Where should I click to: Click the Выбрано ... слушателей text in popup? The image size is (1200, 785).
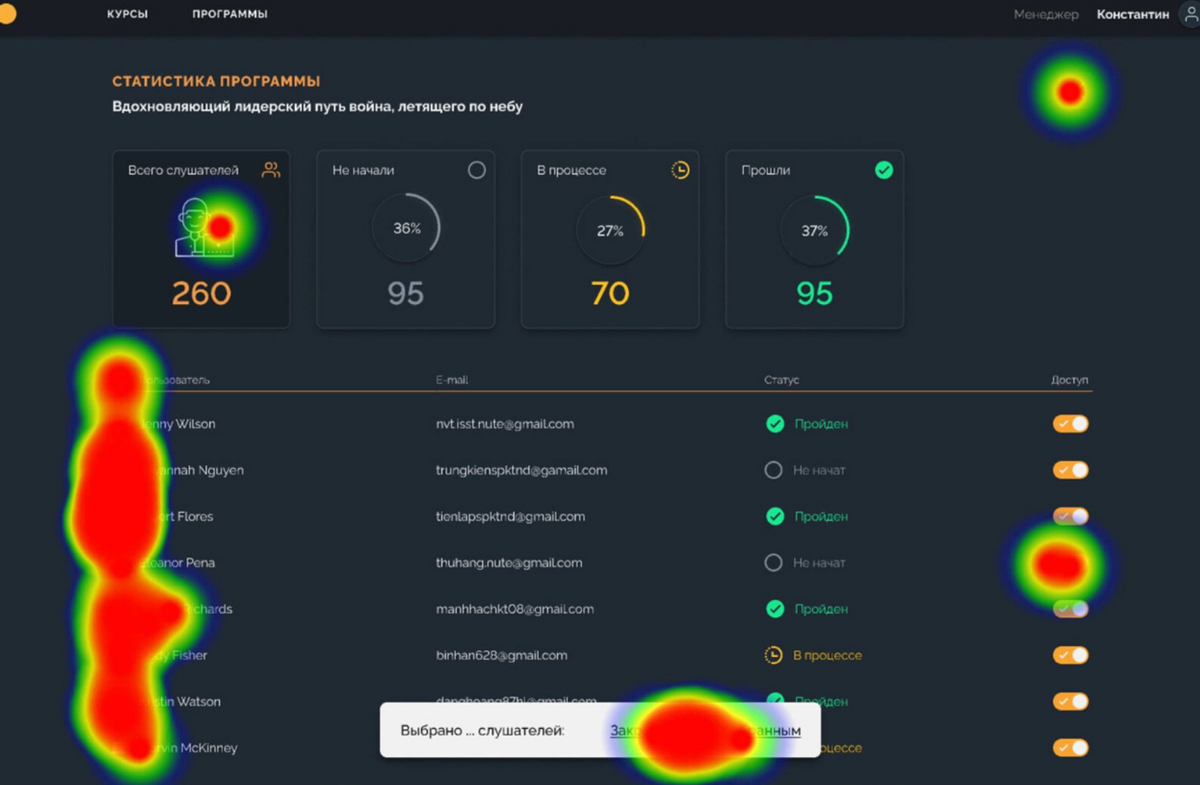tap(482, 731)
